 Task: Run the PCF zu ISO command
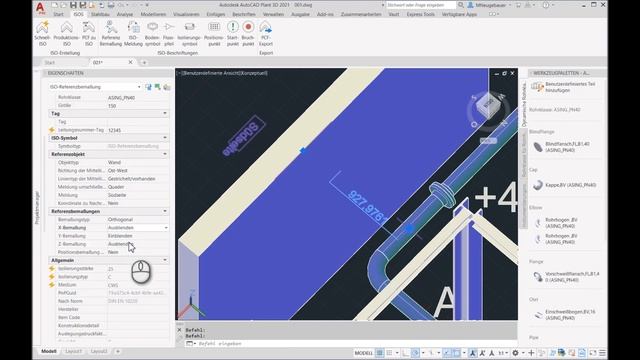pyautogui.click(x=89, y=33)
